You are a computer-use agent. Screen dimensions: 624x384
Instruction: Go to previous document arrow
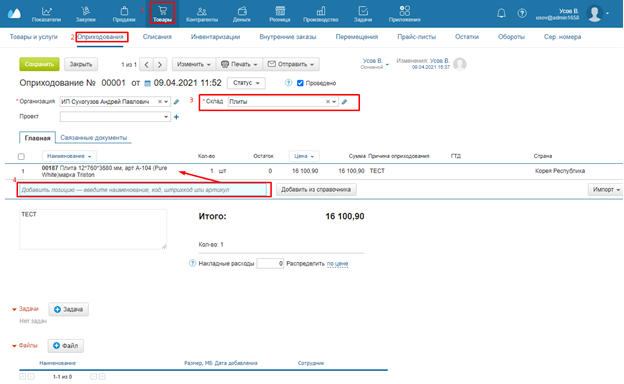(146, 64)
